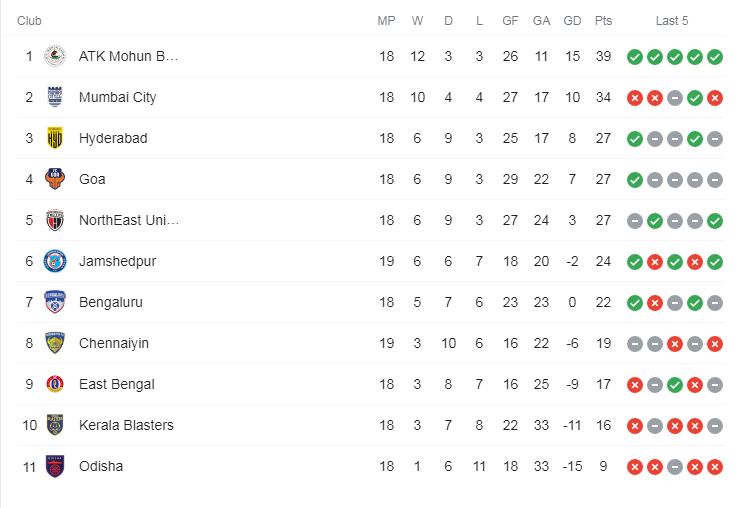The height and width of the screenshot is (508, 749).
Task: Click Mumbai City's latest loss icon
Action: (x=715, y=98)
